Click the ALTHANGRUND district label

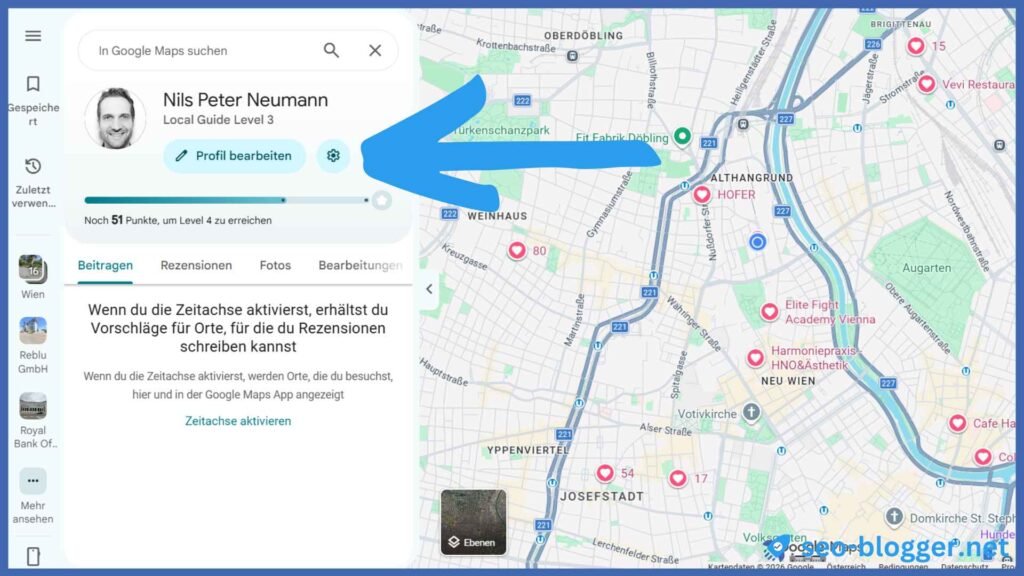752,178
